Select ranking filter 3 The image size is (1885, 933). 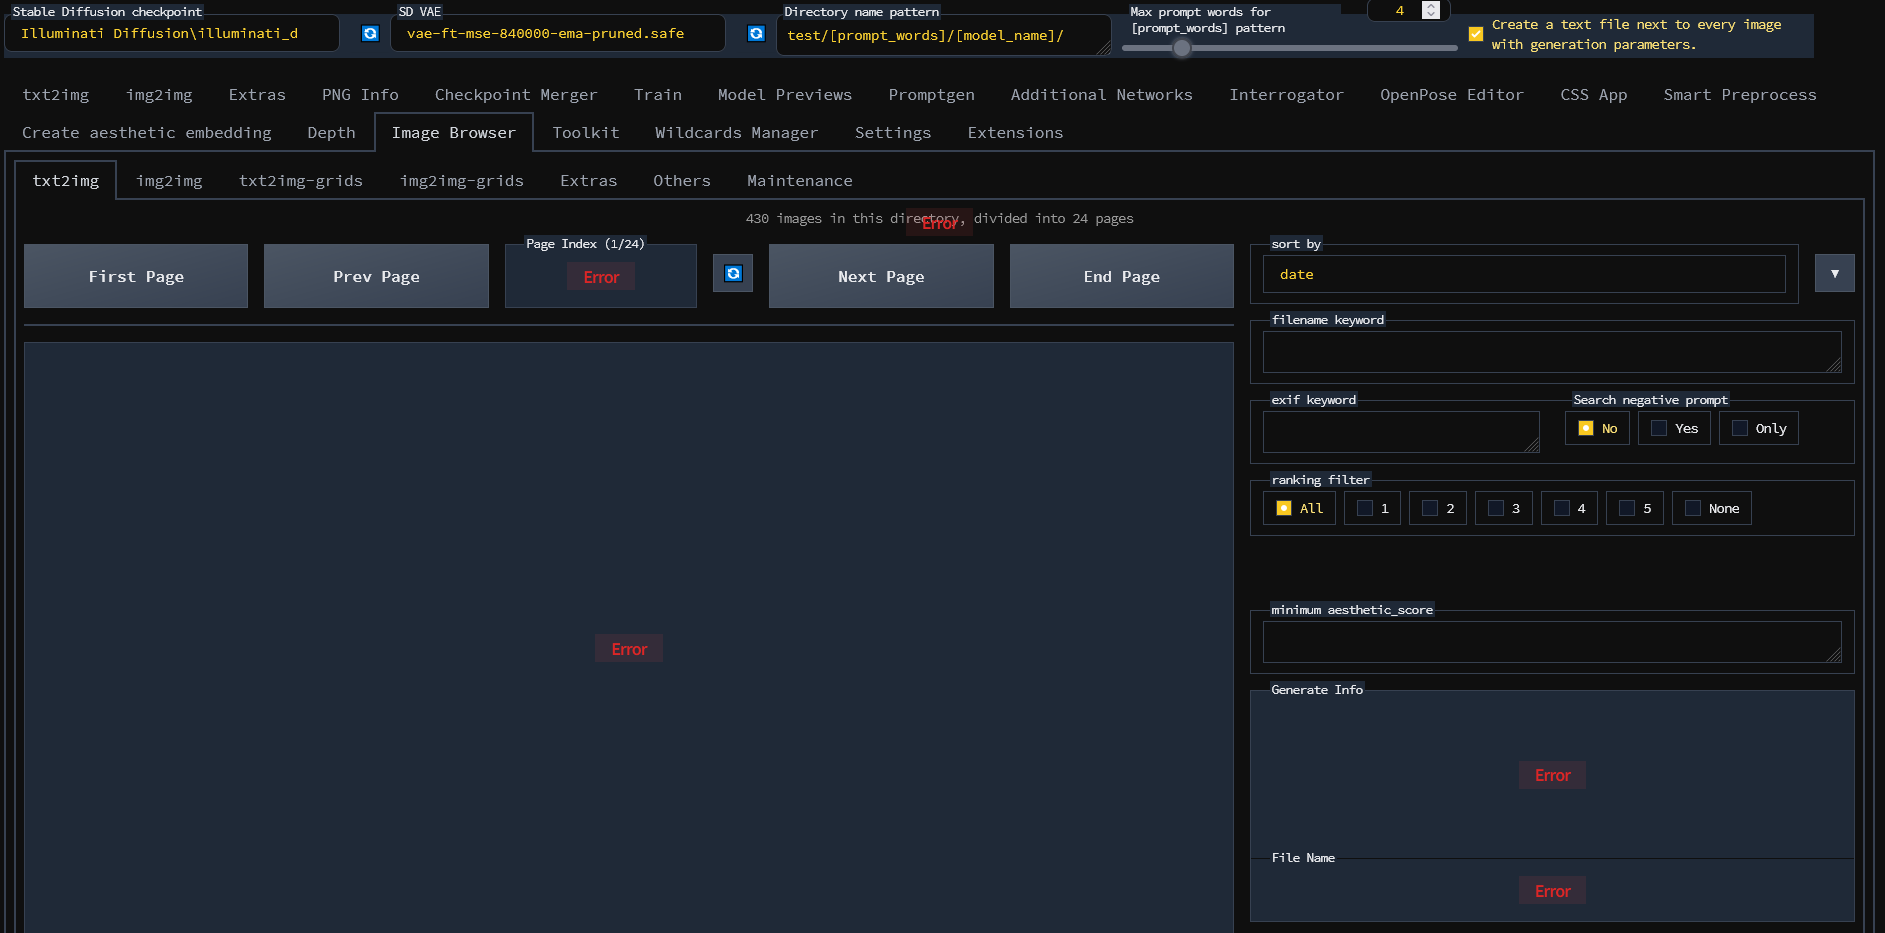pos(1495,508)
